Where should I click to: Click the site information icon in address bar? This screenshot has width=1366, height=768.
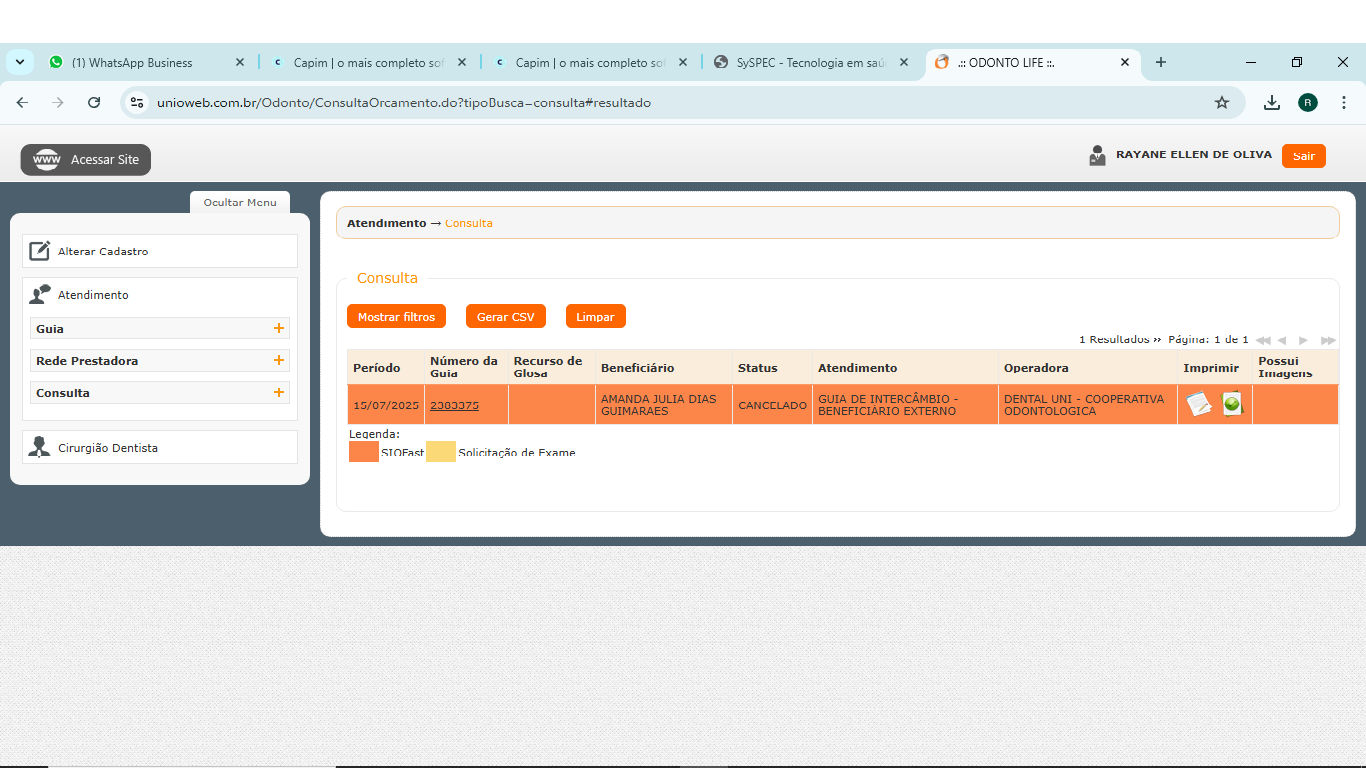pyautogui.click(x=138, y=102)
